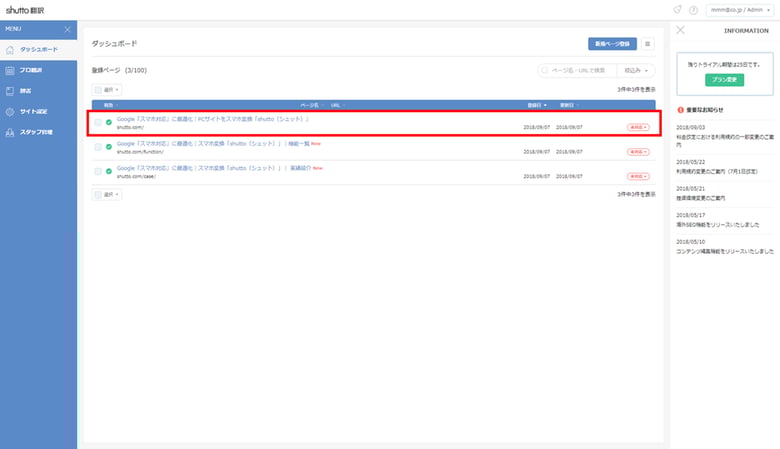The width and height of the screenshot is (780, 449).
Task: Open the page title link for shutto.com/
Action: click(x=213, y=119)
